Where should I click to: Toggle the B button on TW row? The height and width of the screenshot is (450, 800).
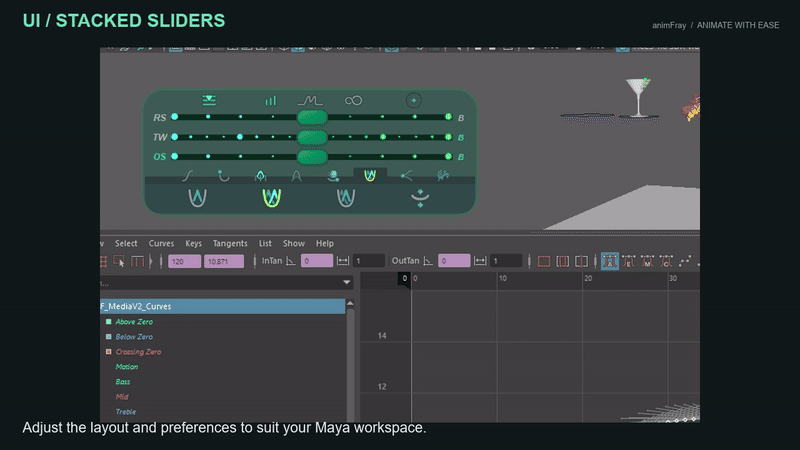(x=461, y=137)
